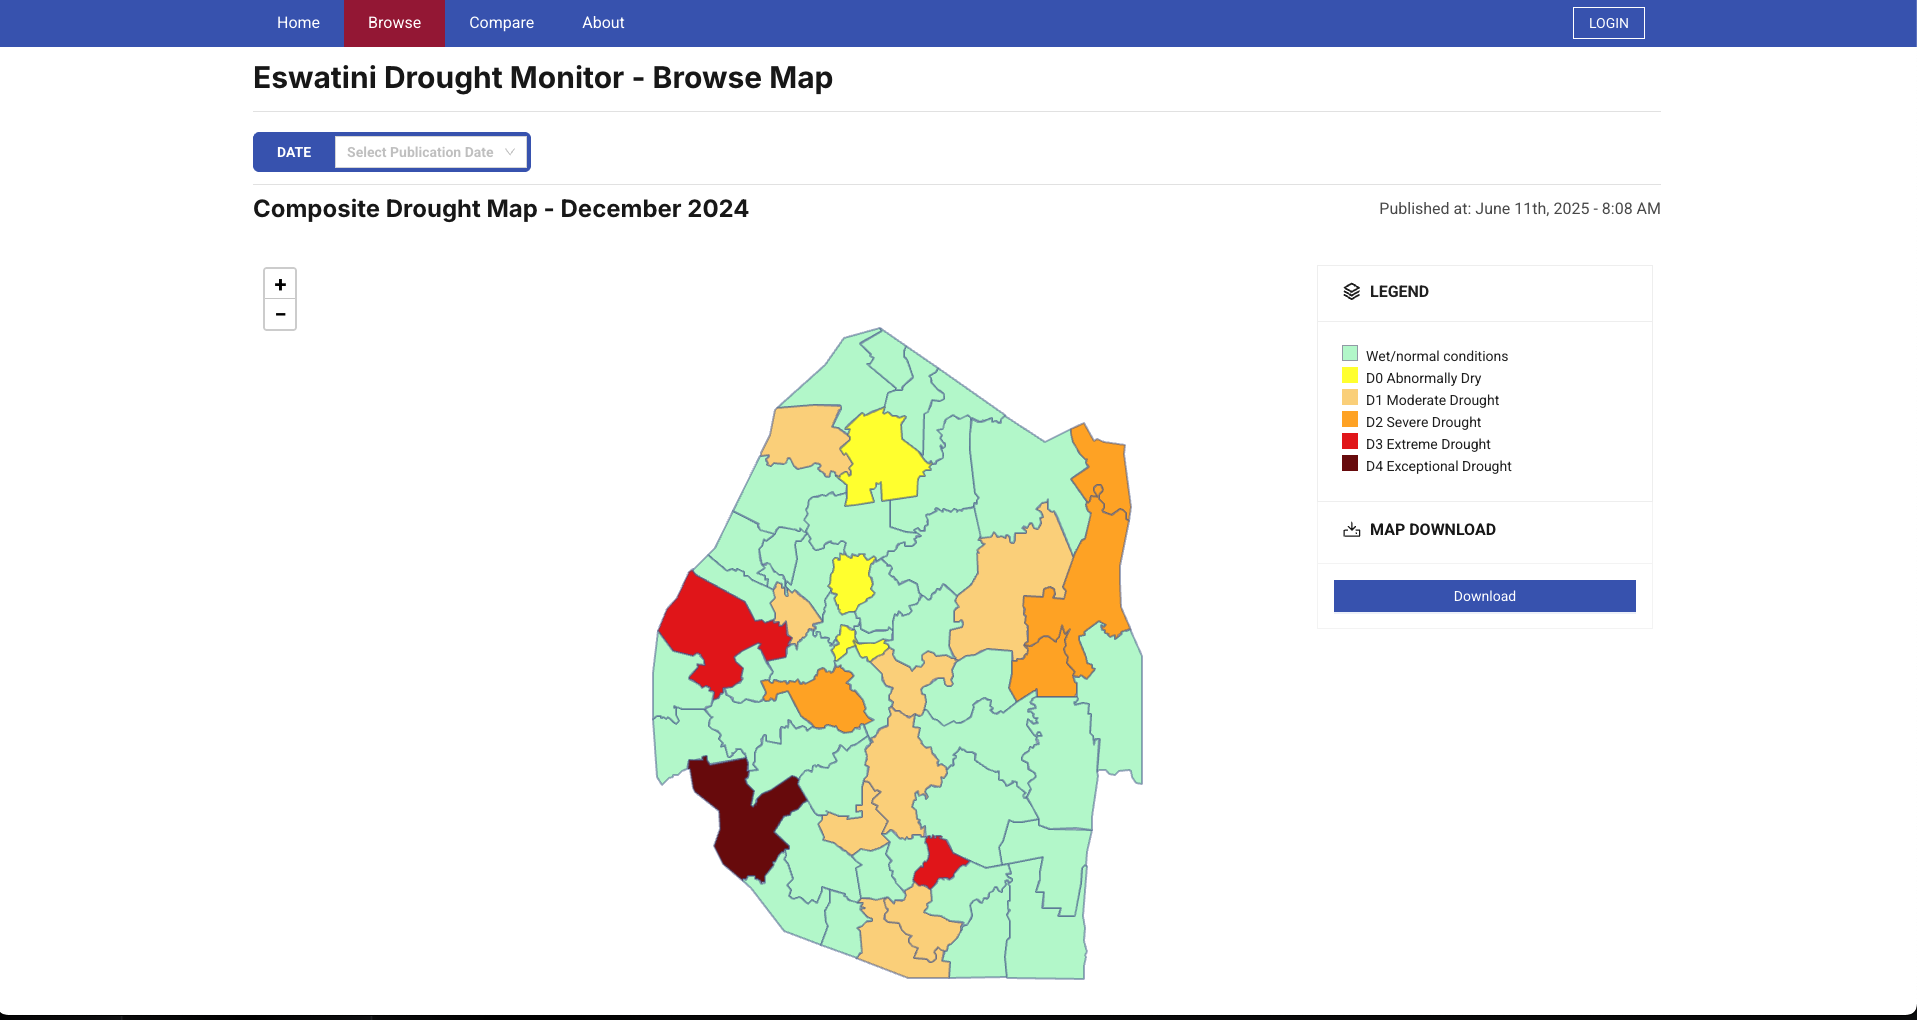Image resolution: width=1917 pixels, height=1020 pixels.
Task: Click the D4 Exceptional Drought dark swatch
Action: coord(1349,464)
